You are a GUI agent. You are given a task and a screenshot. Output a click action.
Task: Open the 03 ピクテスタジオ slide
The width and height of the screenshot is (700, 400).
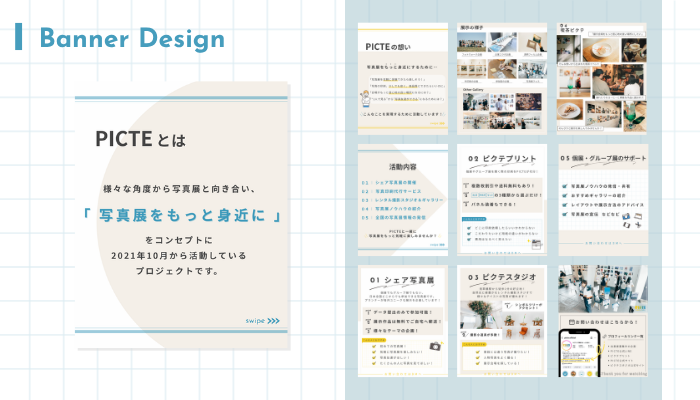coord(501,320)
